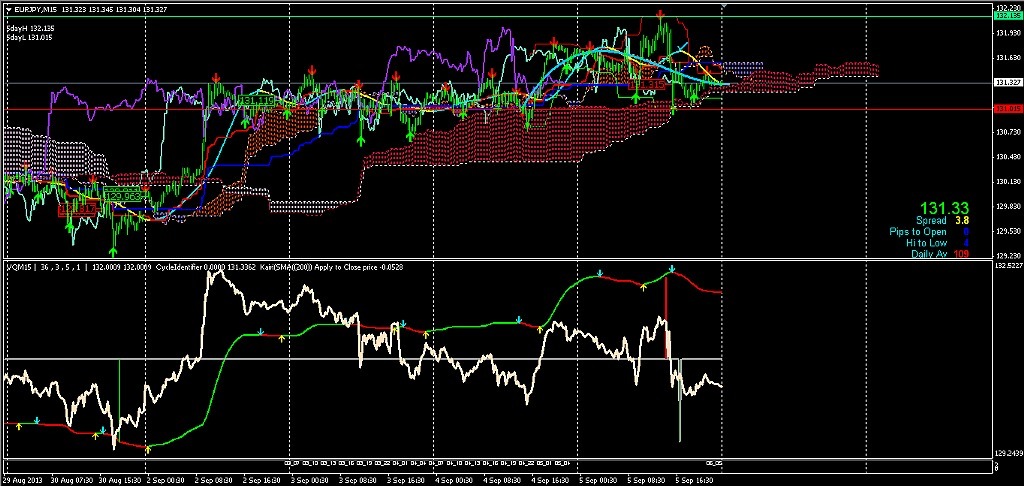Click the 4 Sep 00:30 time axis label
The width and height of the screenshot is (1024, 486).
[x=456, y=479]
